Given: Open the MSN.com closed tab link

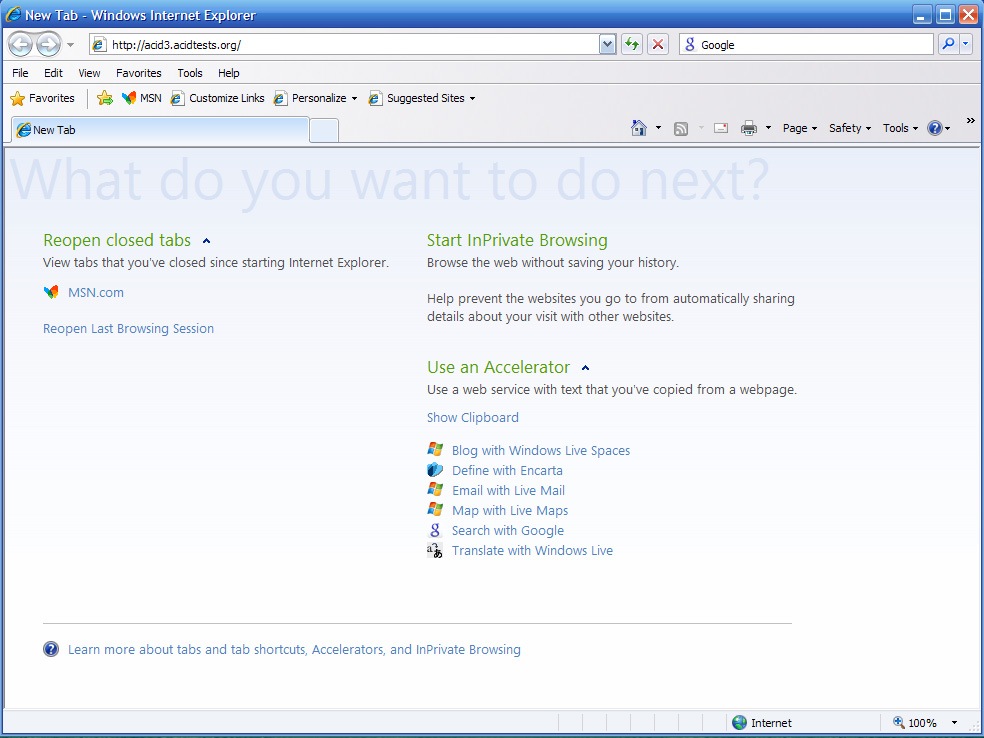Looking at the screenshot, I should 96,292.
